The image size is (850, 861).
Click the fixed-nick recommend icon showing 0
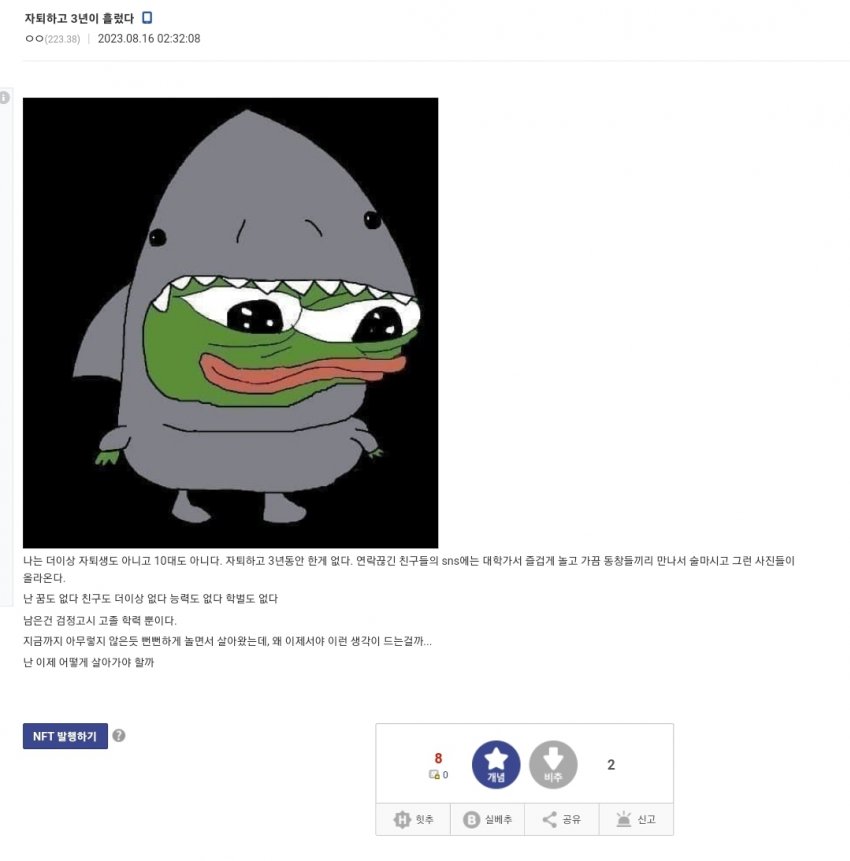point(438,775)
